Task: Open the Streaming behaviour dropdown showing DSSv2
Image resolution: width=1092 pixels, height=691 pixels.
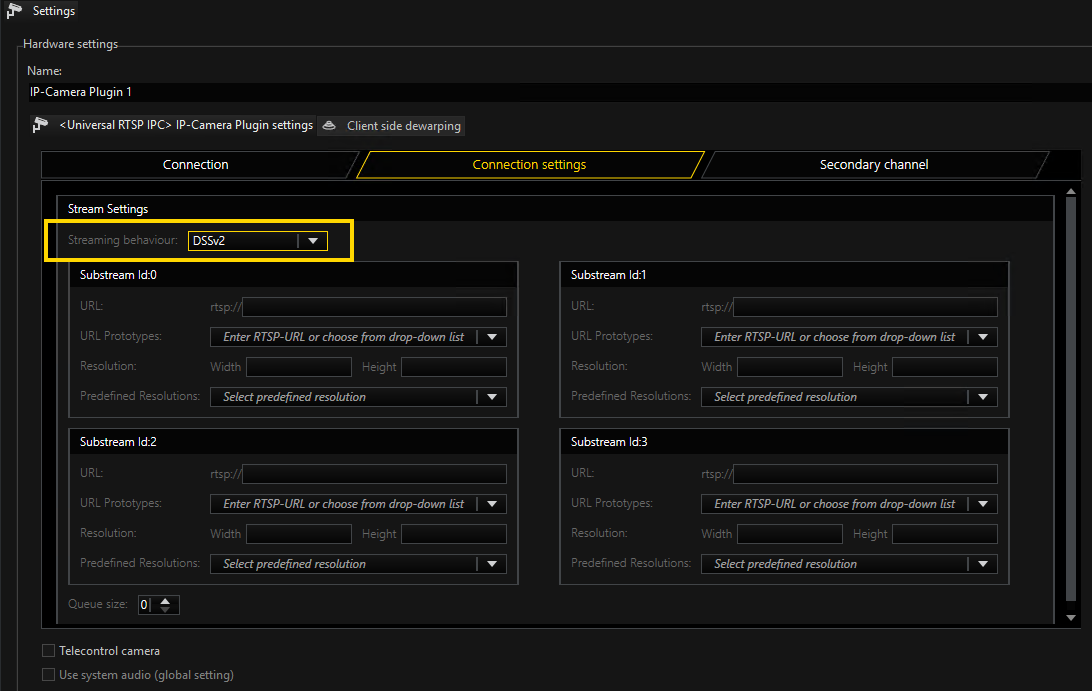Action: tap(314, 240)
